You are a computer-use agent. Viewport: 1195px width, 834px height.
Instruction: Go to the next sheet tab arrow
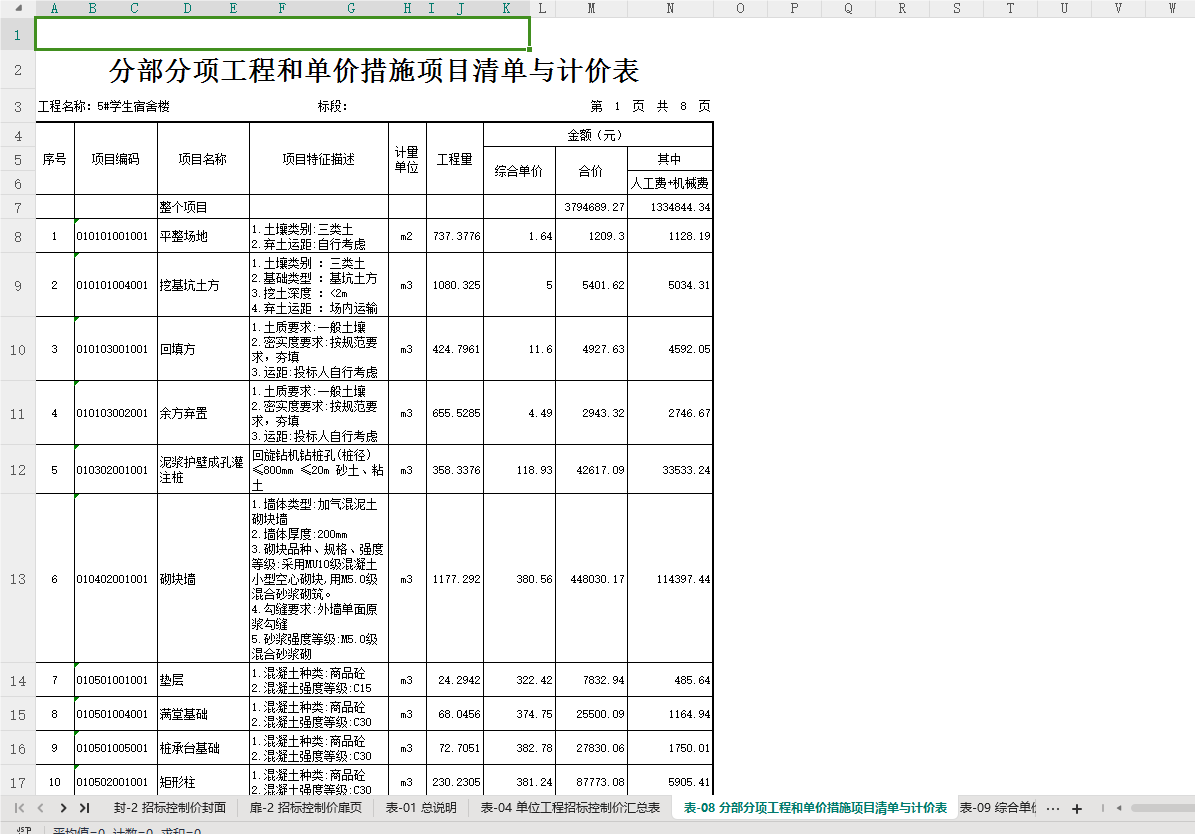[x=63, y=808]
